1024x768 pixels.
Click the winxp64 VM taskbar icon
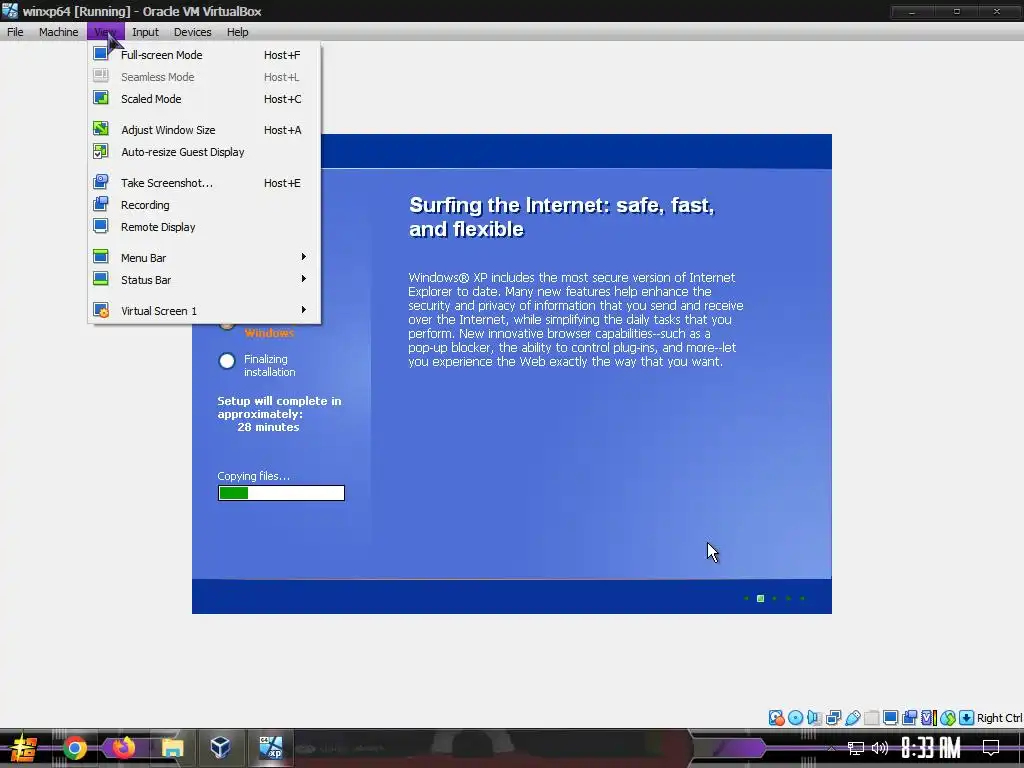click(x=270, y=748)
